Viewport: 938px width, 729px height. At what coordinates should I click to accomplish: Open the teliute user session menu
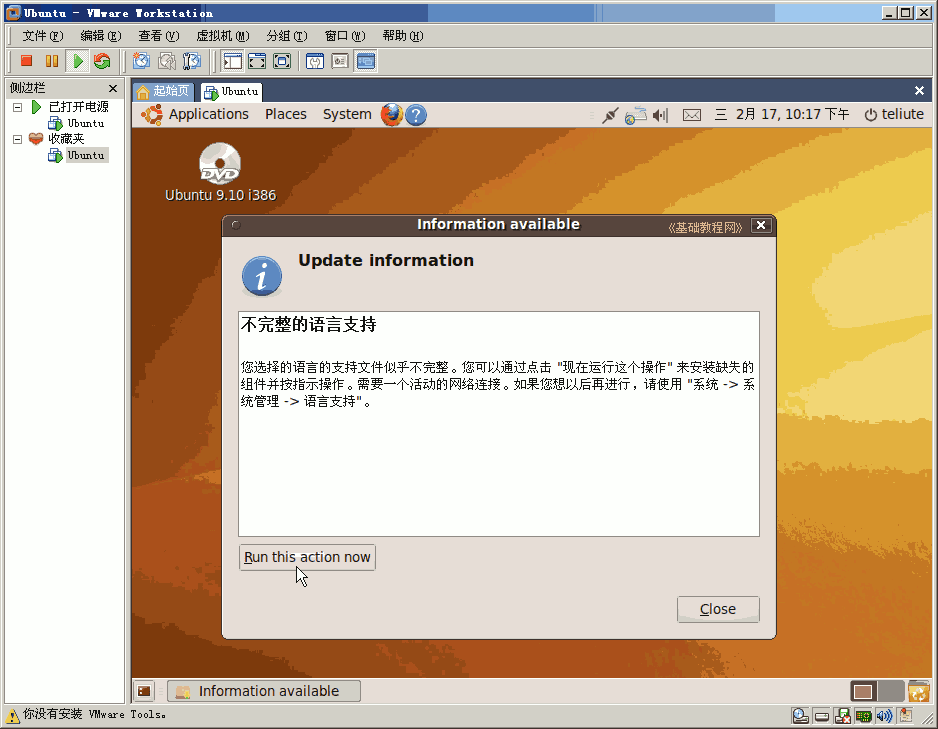(x=894, y=114)
